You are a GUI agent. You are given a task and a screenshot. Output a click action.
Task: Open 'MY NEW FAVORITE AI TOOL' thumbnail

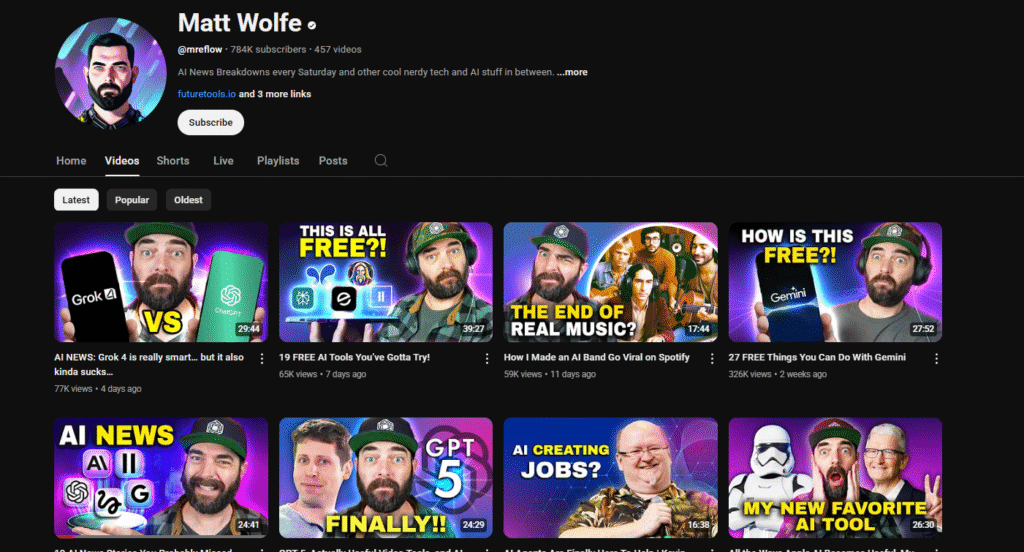click(x=835, y=478)
